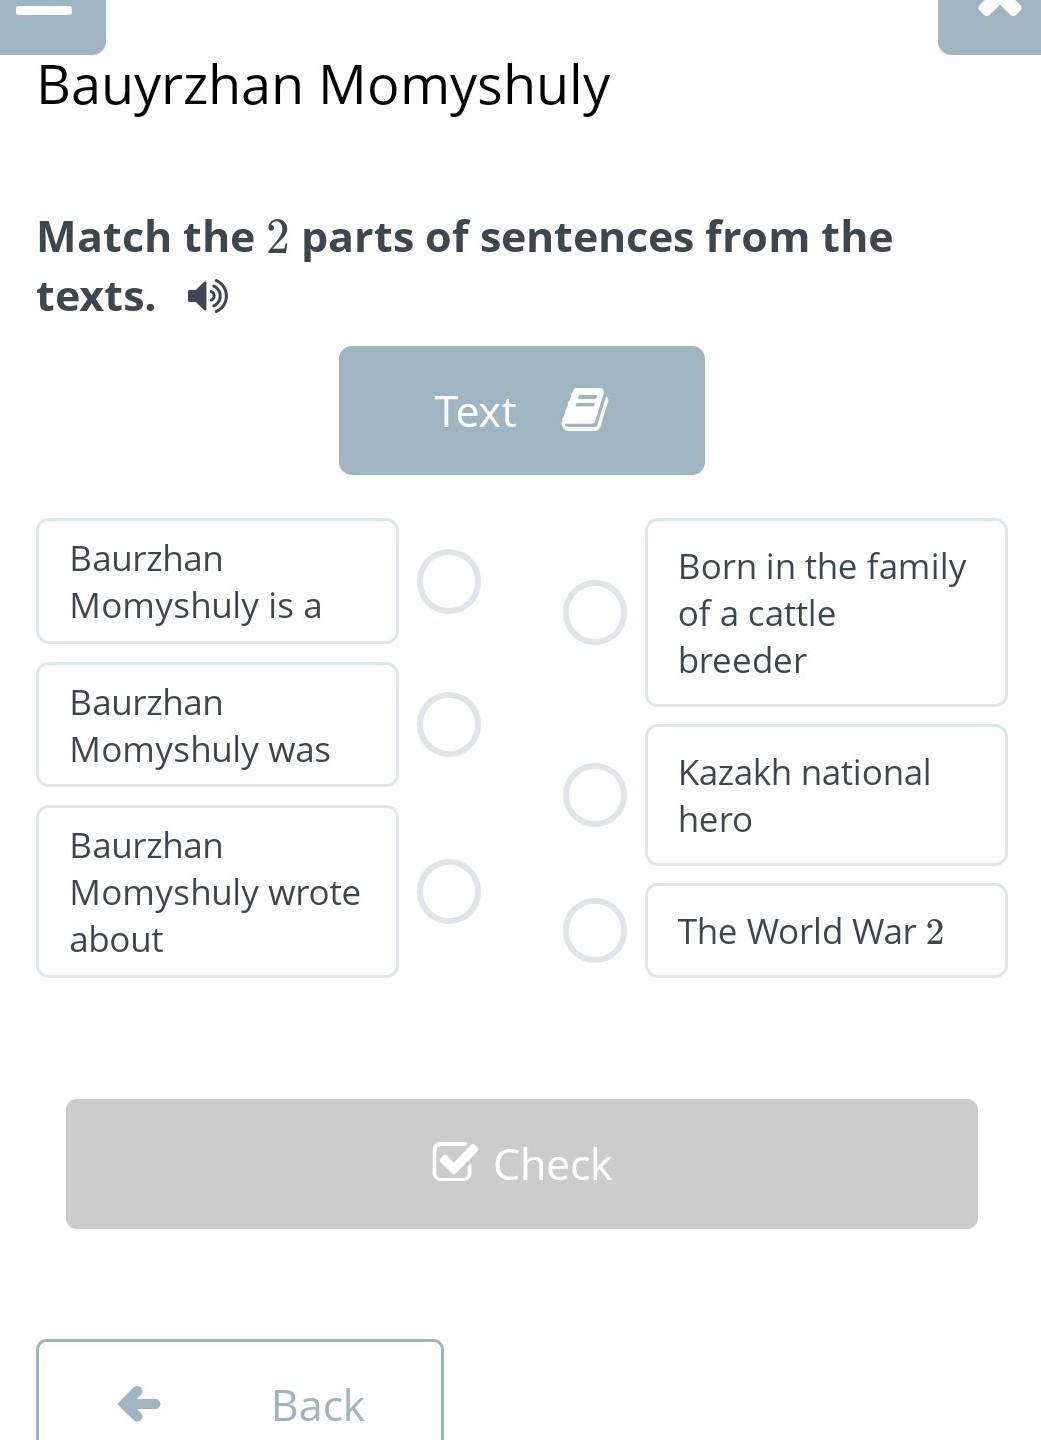1041x1440 pixels.
Task: Click 'Born in the family of a cattle breeder' card
Action: [x=826, y=612]
